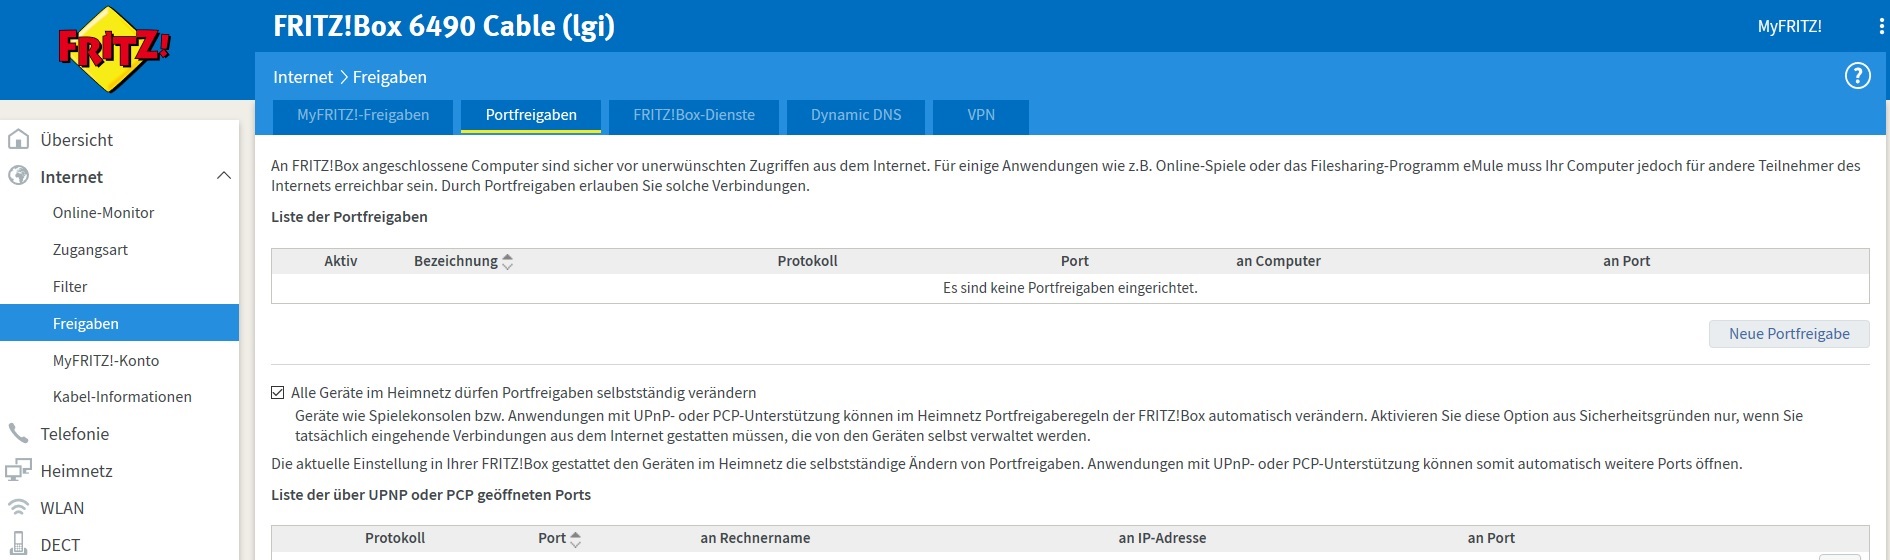Open Zugangsart in sidebar

click(x=90, y=250)
